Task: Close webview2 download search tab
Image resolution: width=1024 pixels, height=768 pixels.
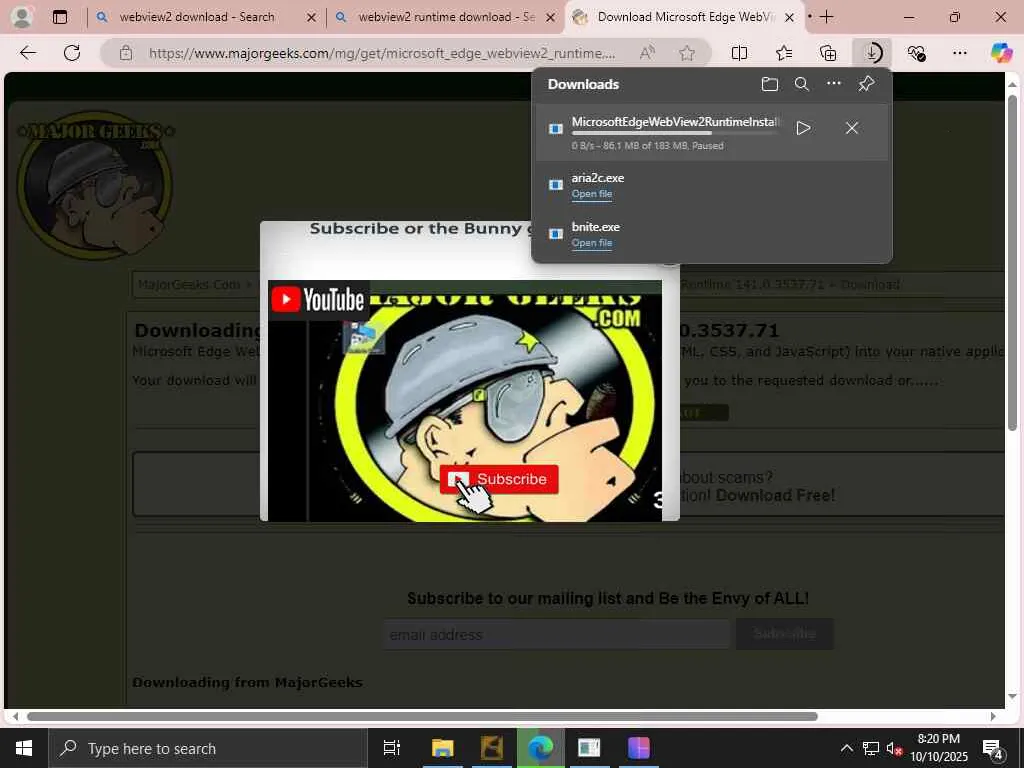Action: (312, 18)
